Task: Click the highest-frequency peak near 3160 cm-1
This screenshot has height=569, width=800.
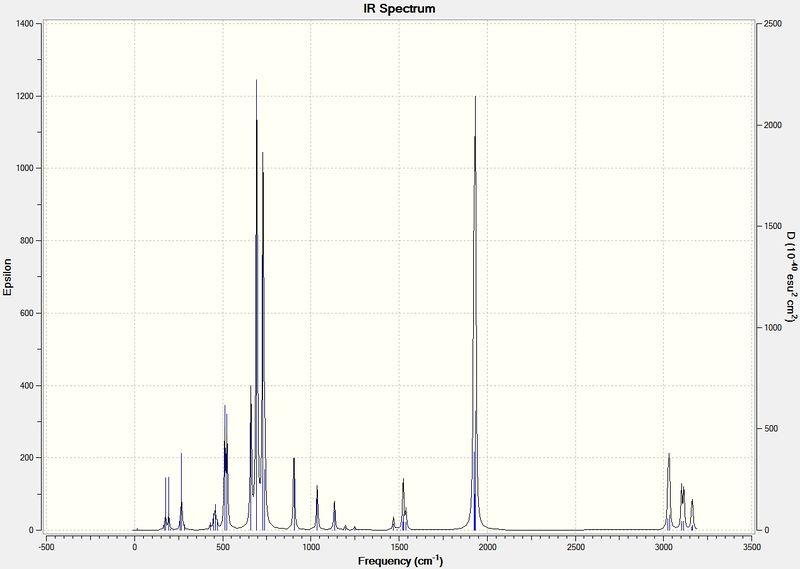Action: tap(692, 514)
